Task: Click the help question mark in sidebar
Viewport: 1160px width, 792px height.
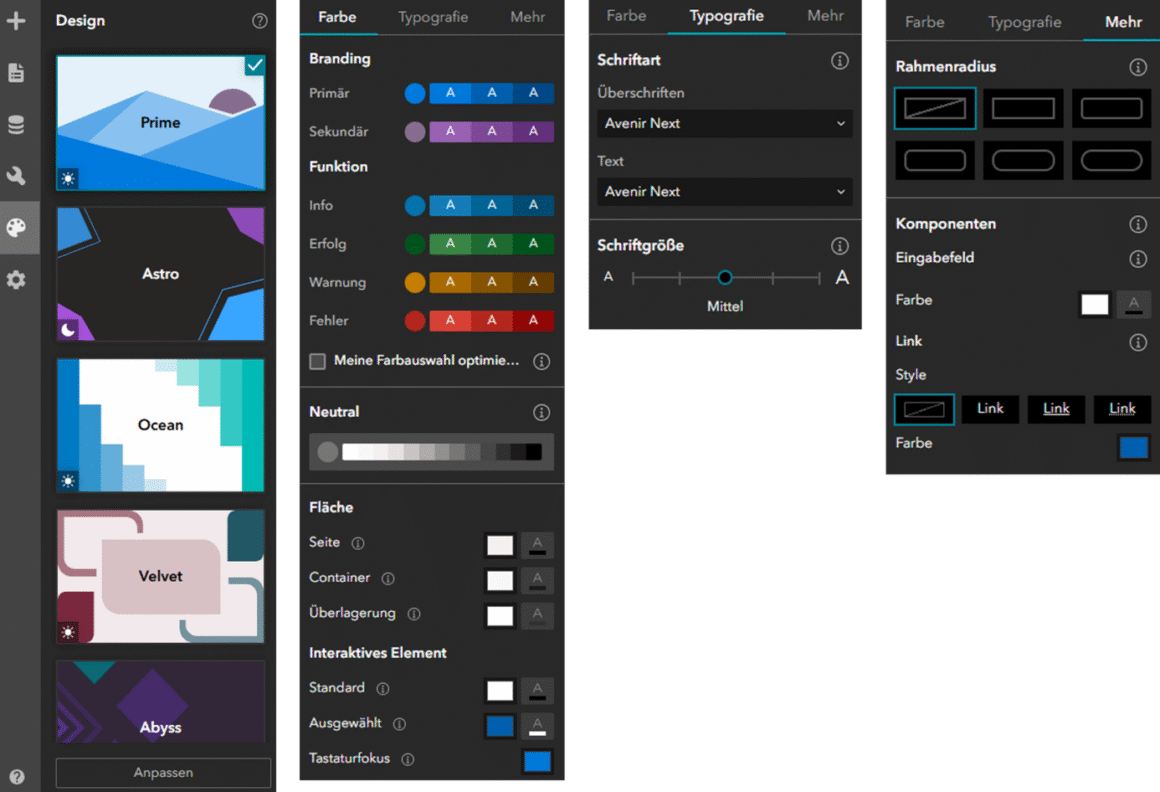Action: [17, 776]
